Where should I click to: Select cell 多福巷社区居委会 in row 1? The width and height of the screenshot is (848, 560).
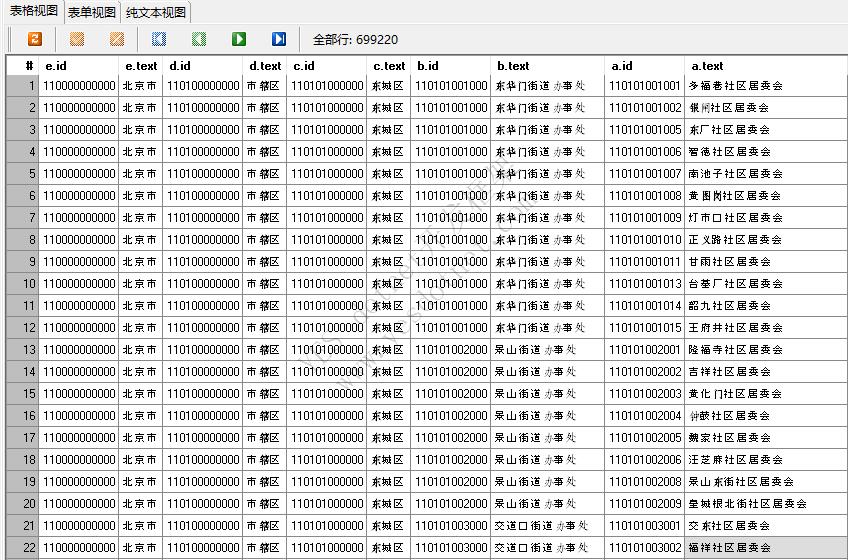735,86
